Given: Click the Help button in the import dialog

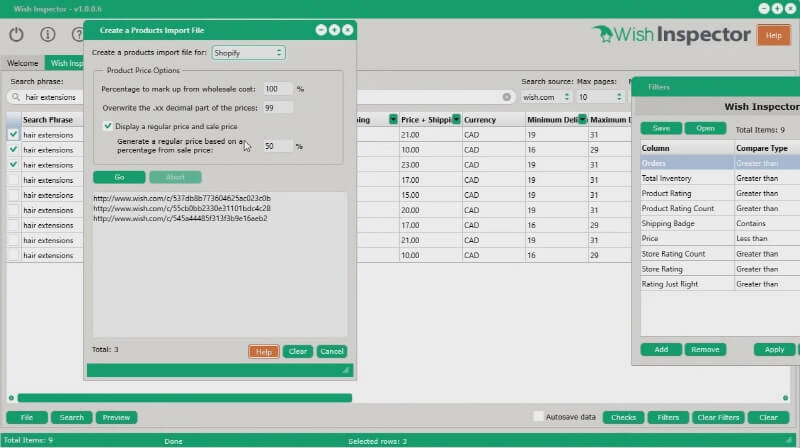Looking at the screenshot, I should tap(263, 352).
